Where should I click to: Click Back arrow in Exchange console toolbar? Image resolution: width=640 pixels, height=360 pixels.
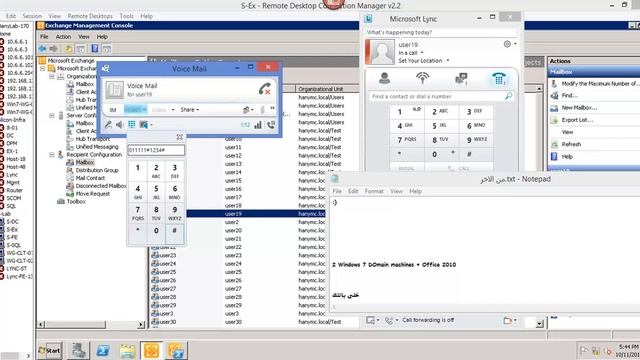tap(42, 49)
